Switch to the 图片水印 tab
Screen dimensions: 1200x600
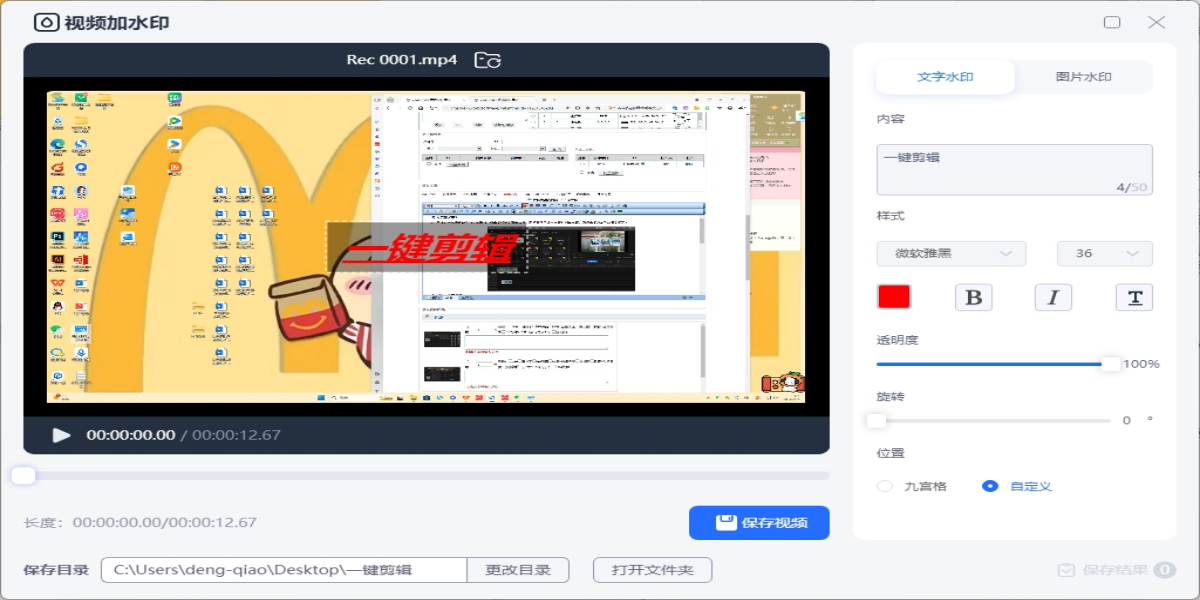pyautogui.click(x=1083, y=77)
